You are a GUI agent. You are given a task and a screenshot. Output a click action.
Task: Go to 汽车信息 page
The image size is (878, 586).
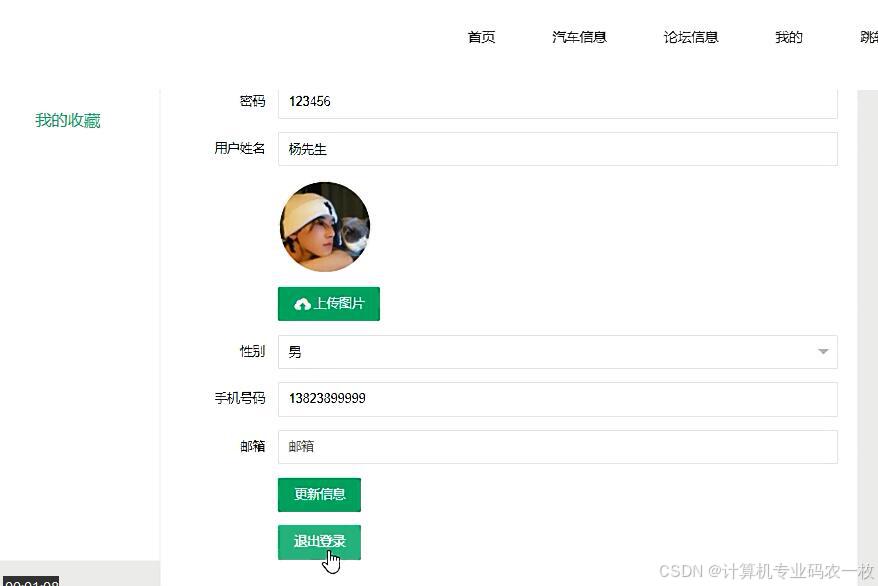coord(579,37)
